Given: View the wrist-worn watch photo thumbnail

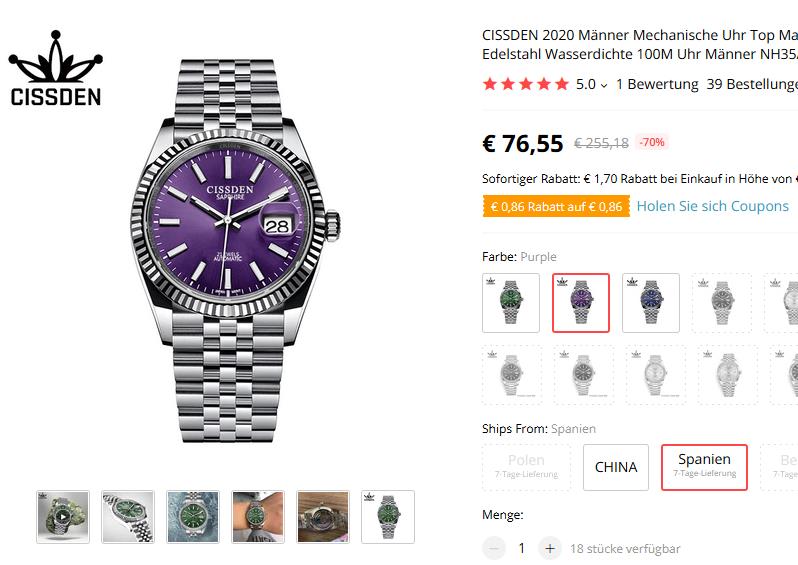Looking at the screenshot, I should (258, 517).
